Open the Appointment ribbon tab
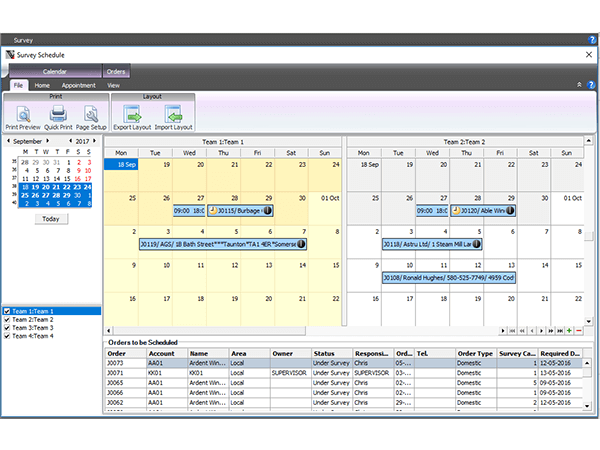Viewport: 600px width, 450px height. coord(78,85)
